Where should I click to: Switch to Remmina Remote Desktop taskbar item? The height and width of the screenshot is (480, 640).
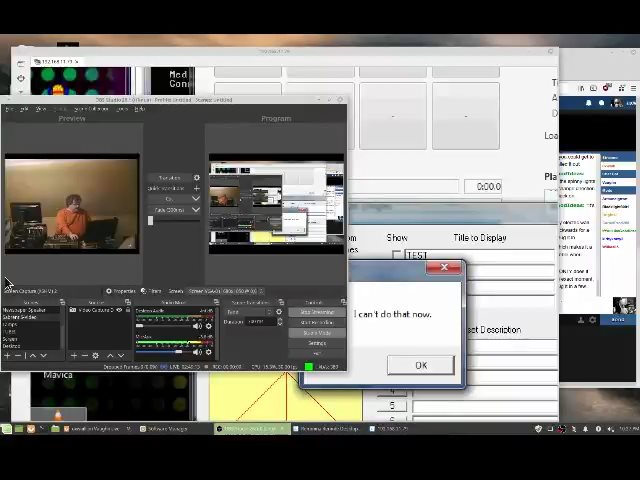tap(325, 429)
